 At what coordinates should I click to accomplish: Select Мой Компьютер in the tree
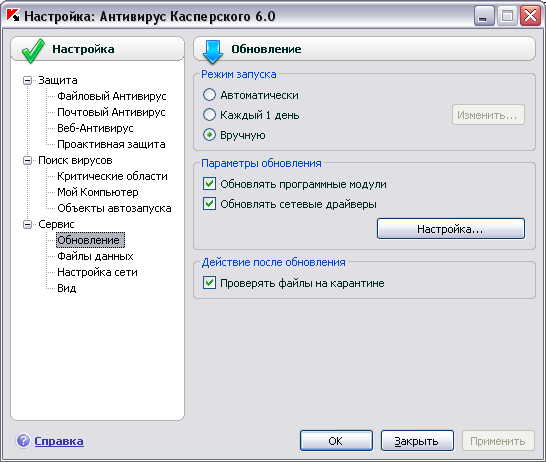[98, 192]
